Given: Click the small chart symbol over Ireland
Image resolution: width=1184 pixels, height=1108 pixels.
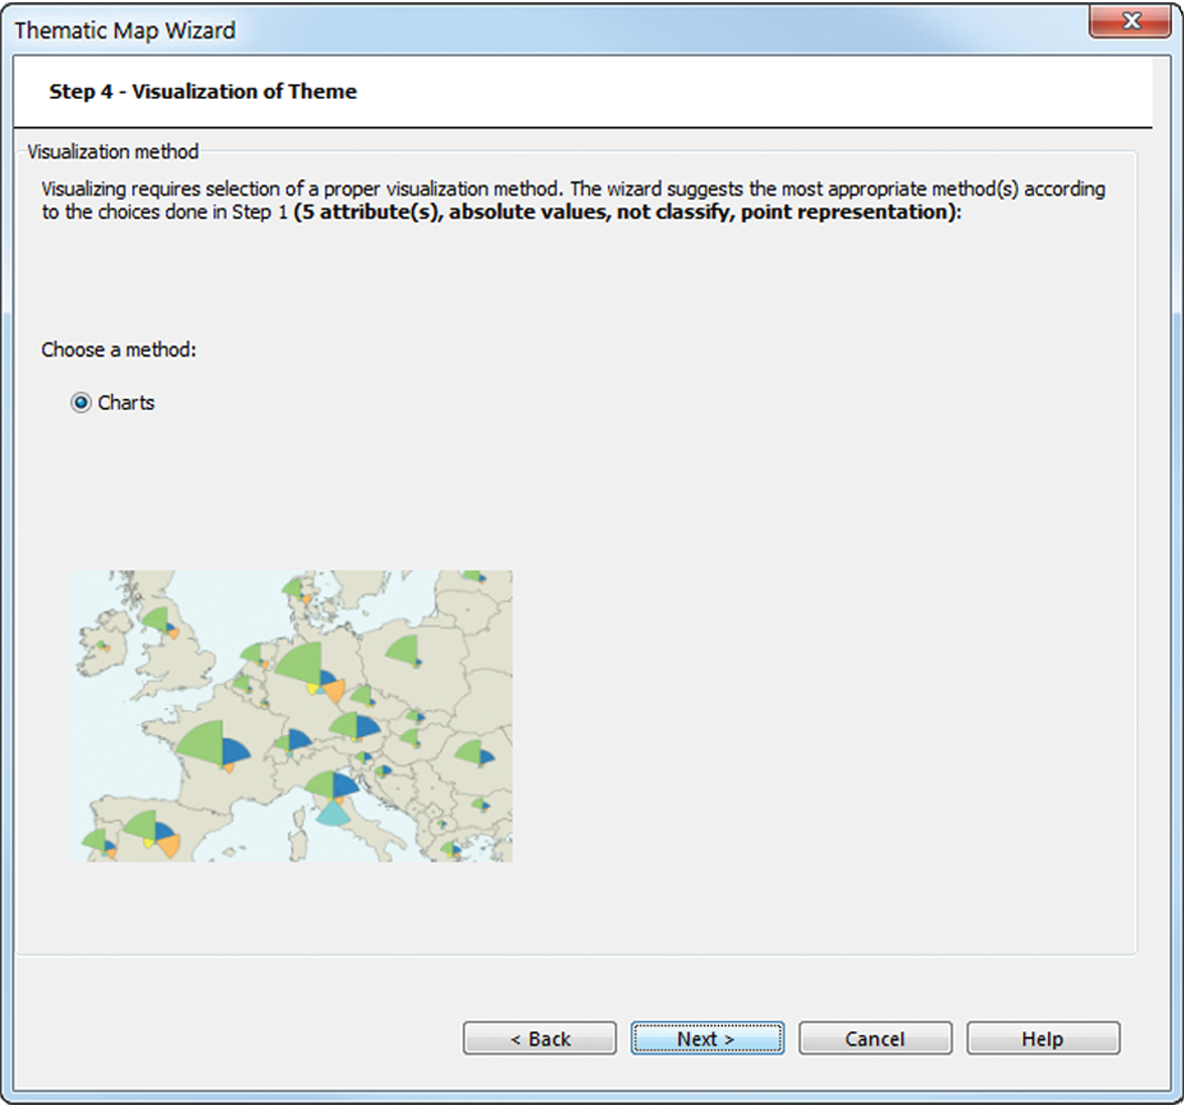Looking at the screenshot, I should pos(102,647).
